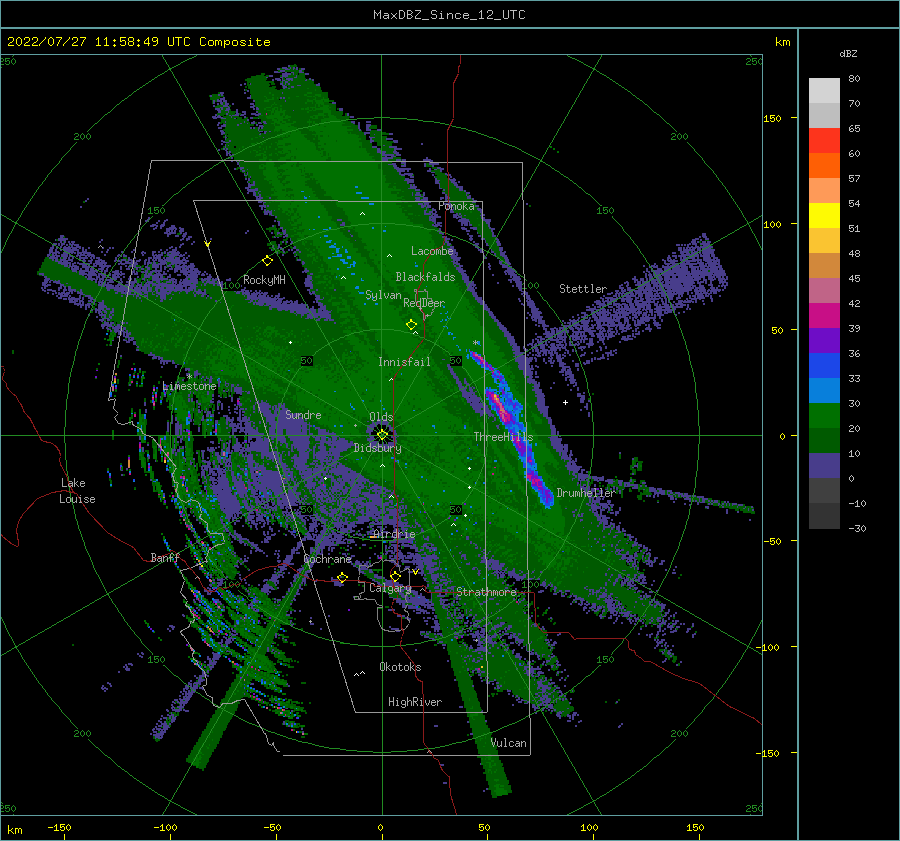The width and height of the screenshot is (900, 841).
Task: Click the Blackfalds town label
Action: click(x=425, y=277)
